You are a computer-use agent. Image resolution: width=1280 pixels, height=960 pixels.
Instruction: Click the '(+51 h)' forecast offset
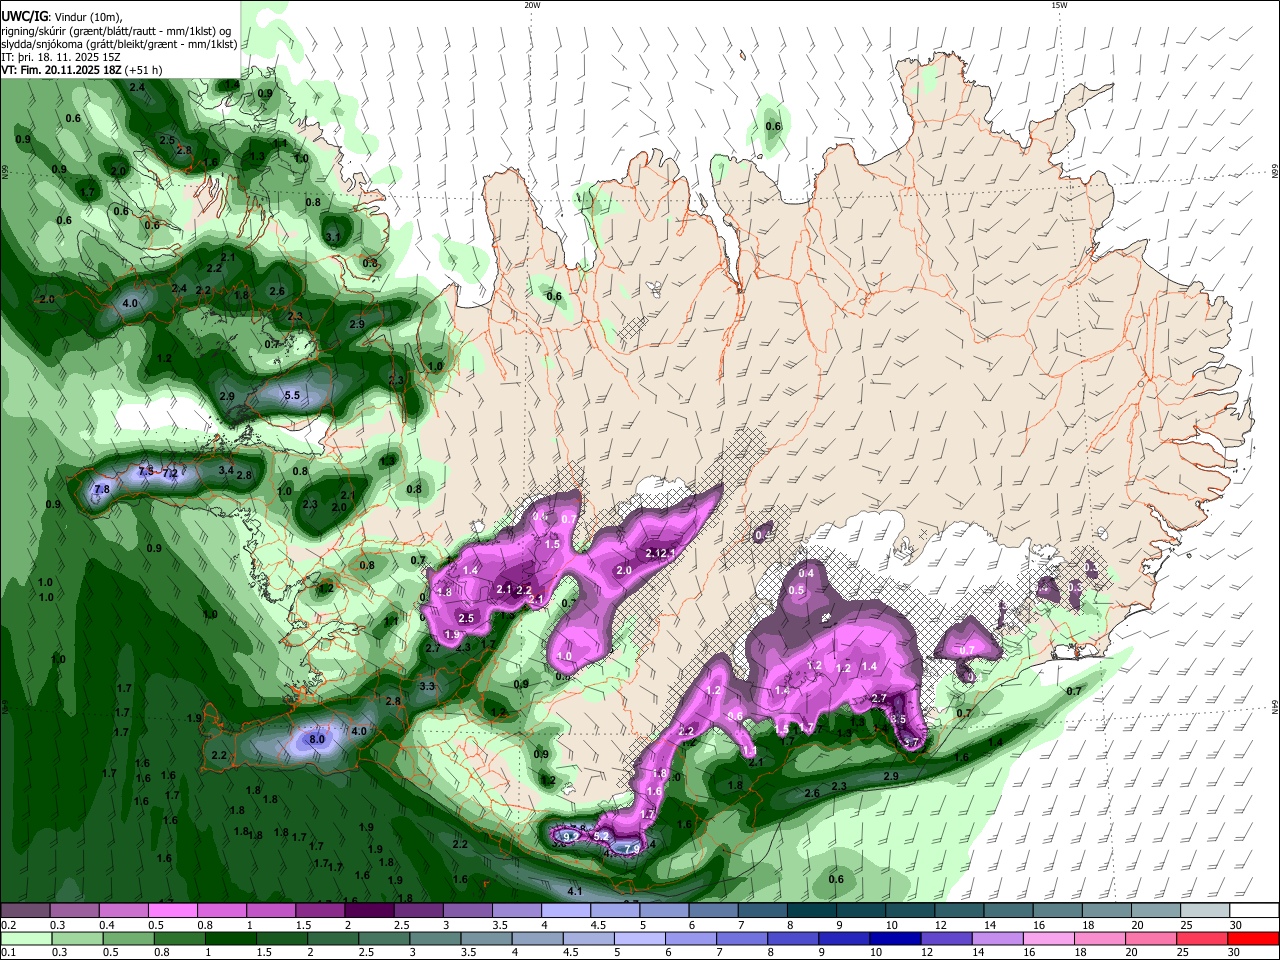(x=143, y=70)
